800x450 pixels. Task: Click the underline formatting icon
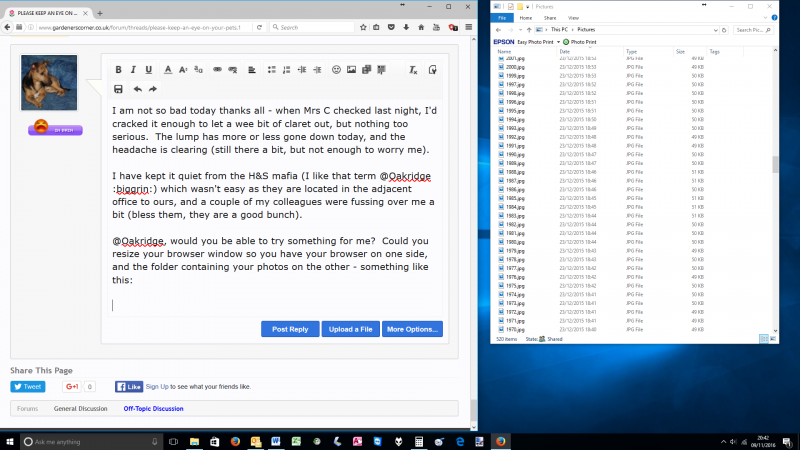coord(149,70)
